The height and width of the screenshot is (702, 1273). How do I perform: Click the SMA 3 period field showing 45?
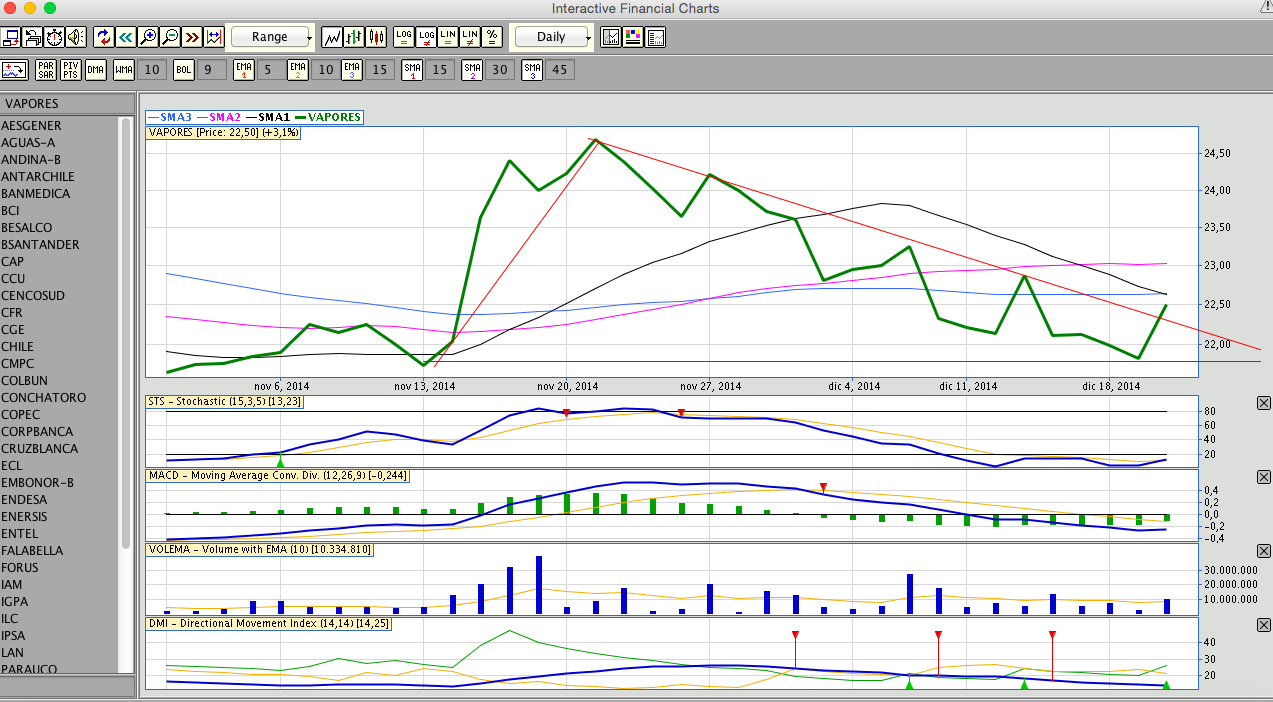[560, 70]
